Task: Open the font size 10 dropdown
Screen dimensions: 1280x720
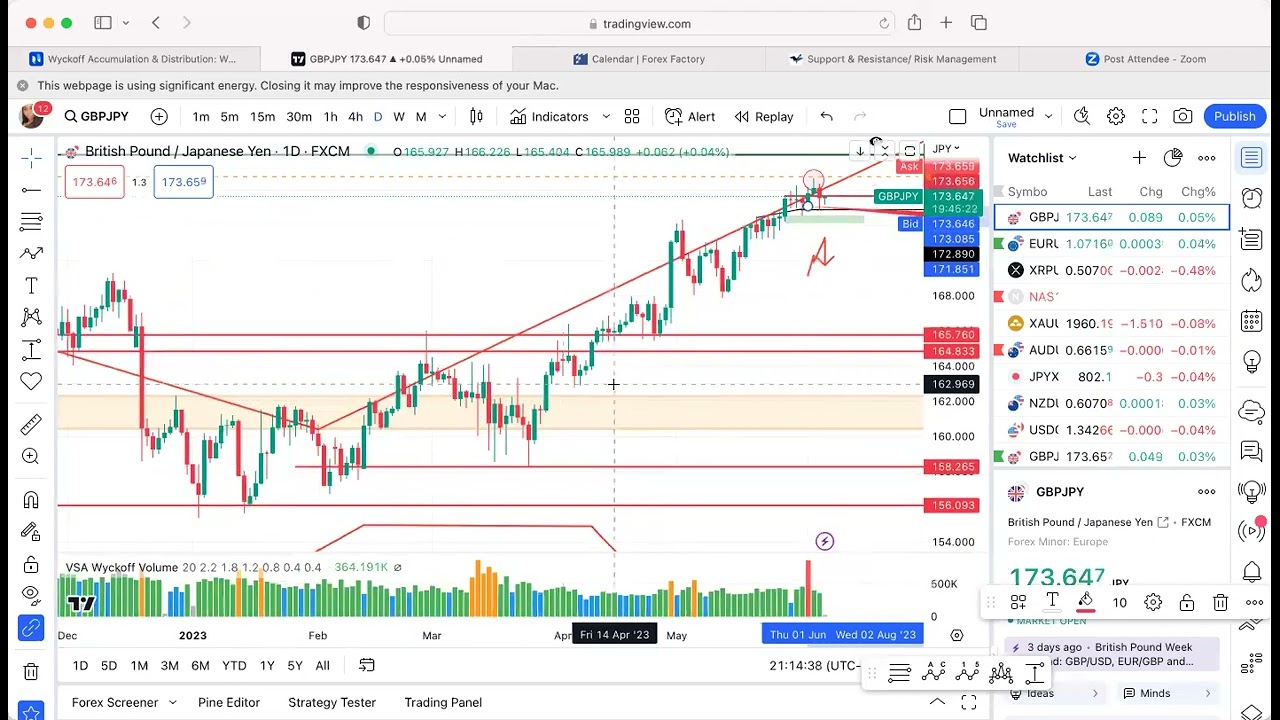Action: coord(1119,602)
